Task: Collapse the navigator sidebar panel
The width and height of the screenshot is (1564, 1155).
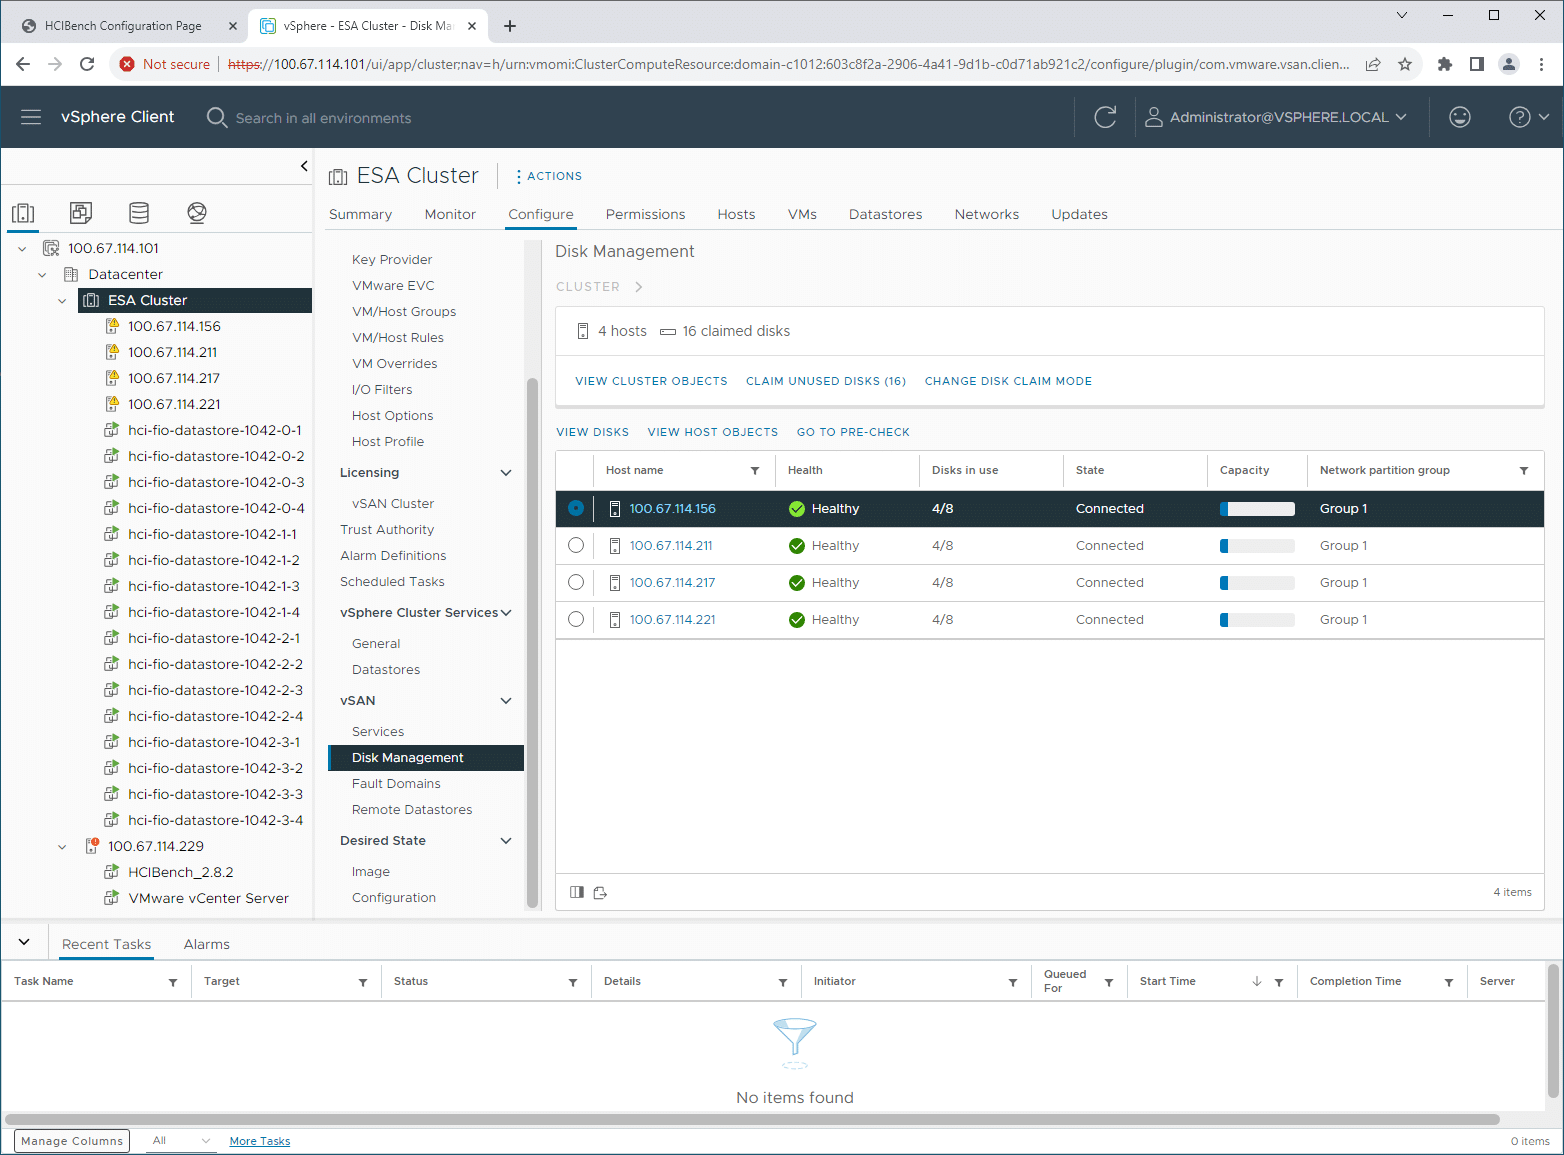Action: [304, 166]
